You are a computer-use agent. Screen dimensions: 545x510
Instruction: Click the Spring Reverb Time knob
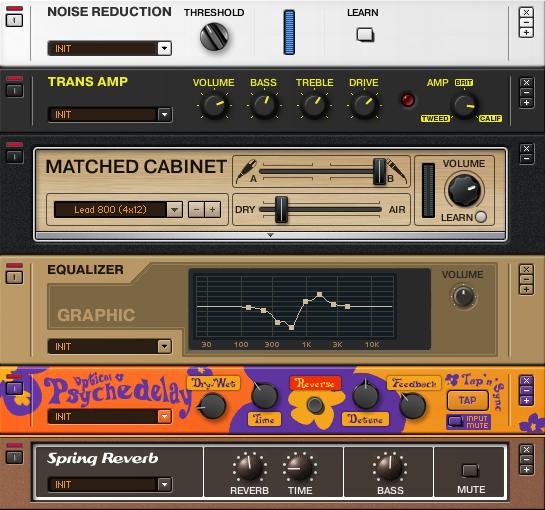pos(299,468)
